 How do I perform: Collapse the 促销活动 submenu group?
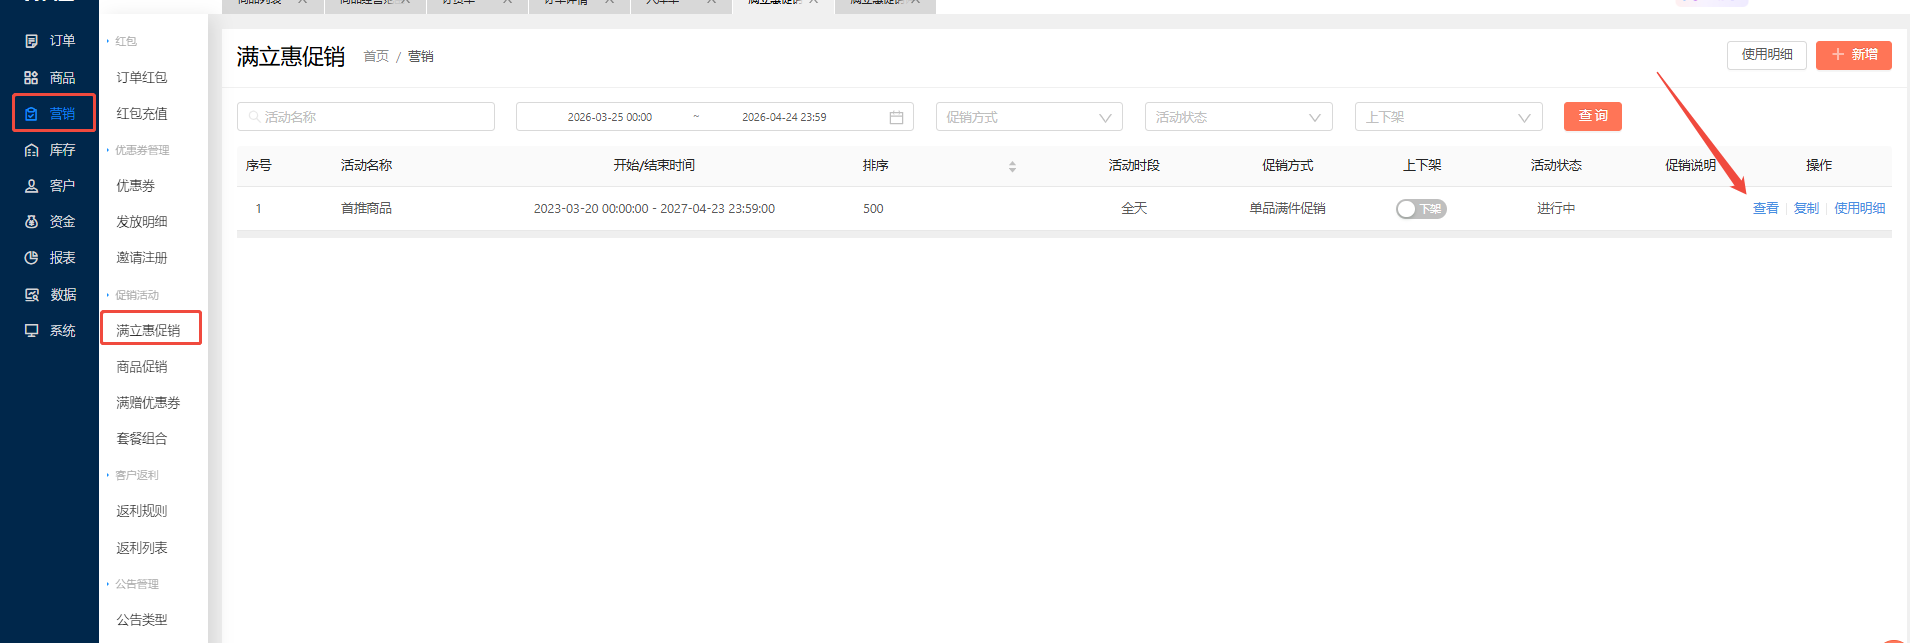coord(133,295)
